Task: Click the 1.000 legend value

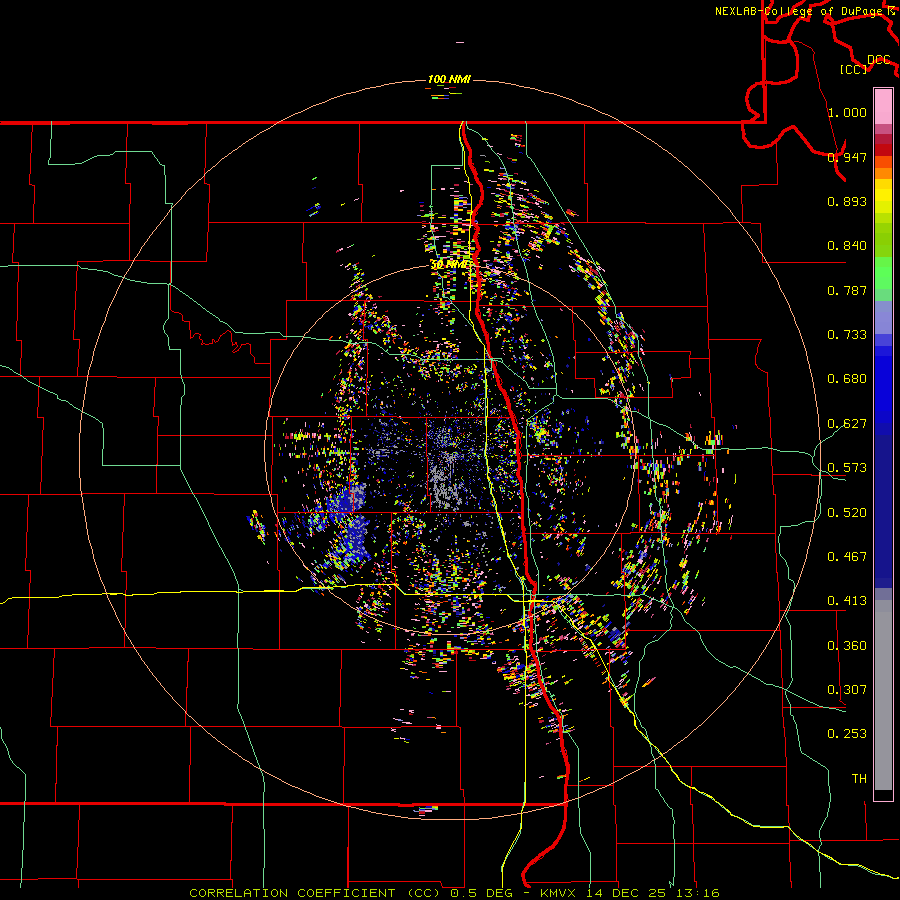Action: click(x=847, y=112)
